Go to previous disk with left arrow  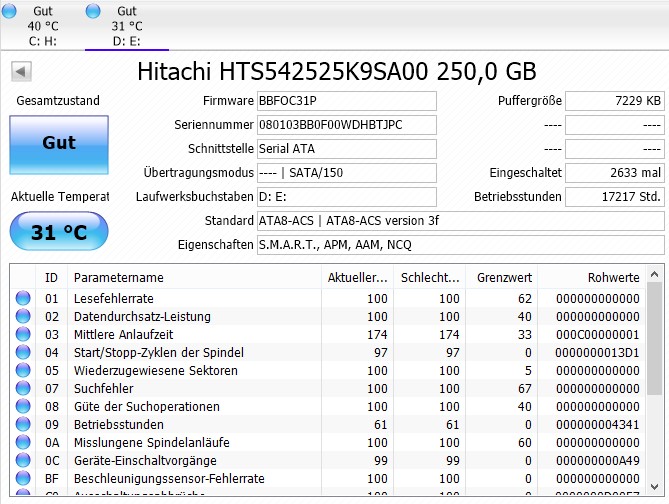pos(21,71)
